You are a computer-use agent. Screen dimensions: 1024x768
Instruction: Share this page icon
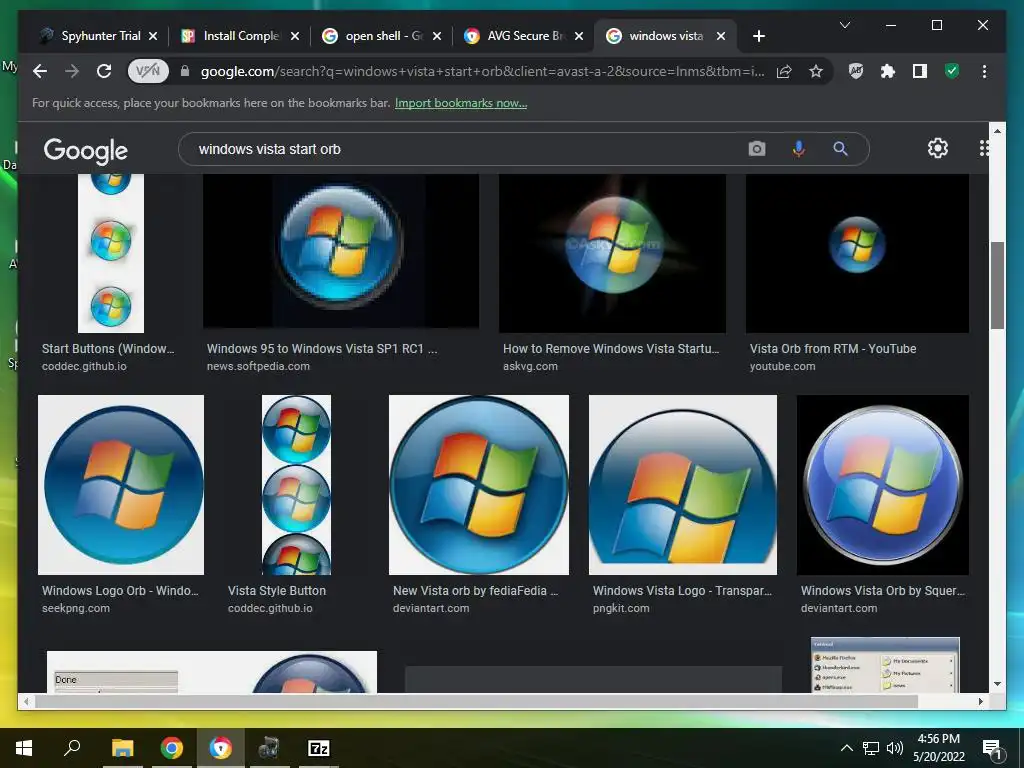[x=784, y=71]
